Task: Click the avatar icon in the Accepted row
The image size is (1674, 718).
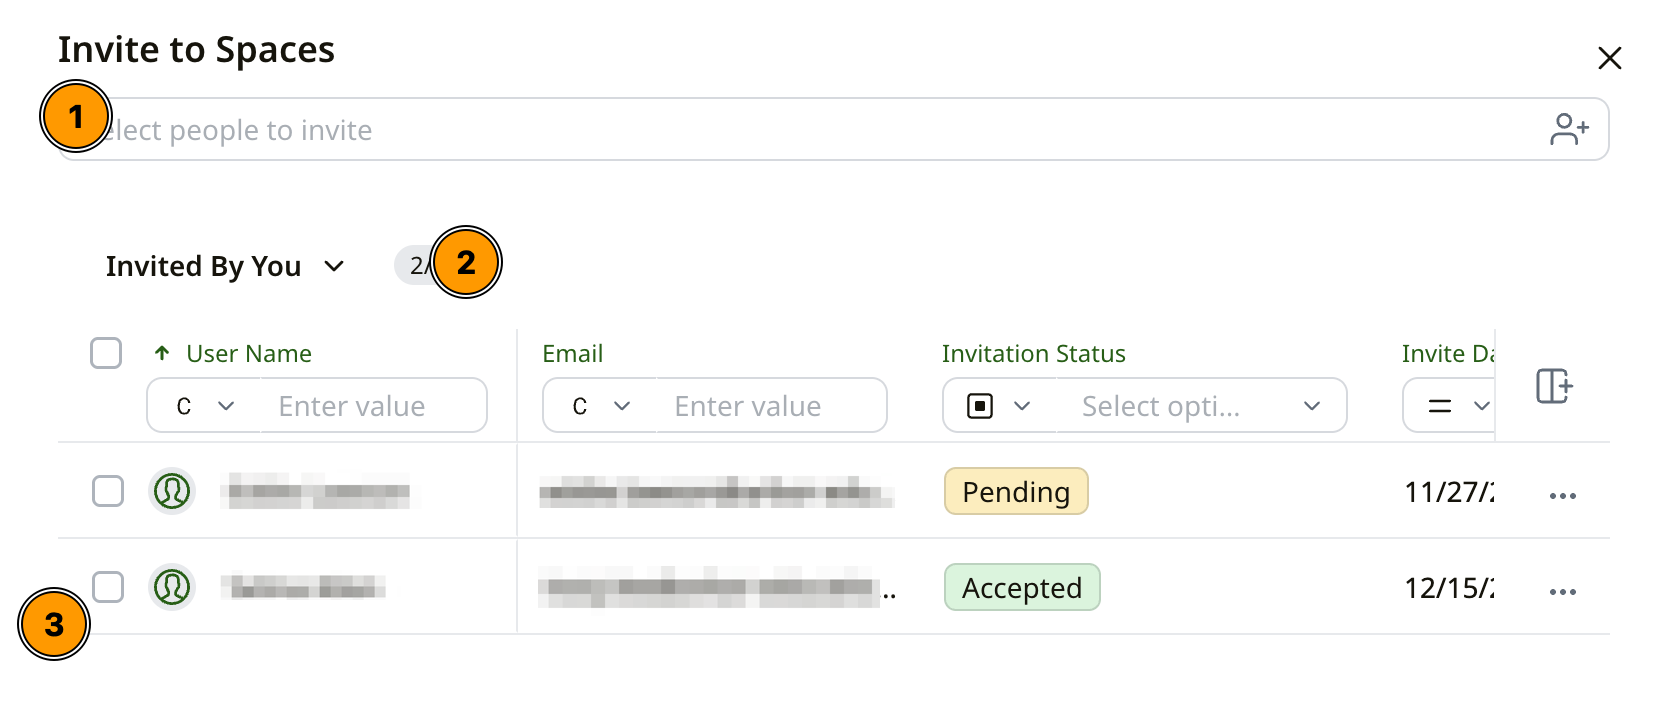Action: pyautogui.click(x=172, y=587)
